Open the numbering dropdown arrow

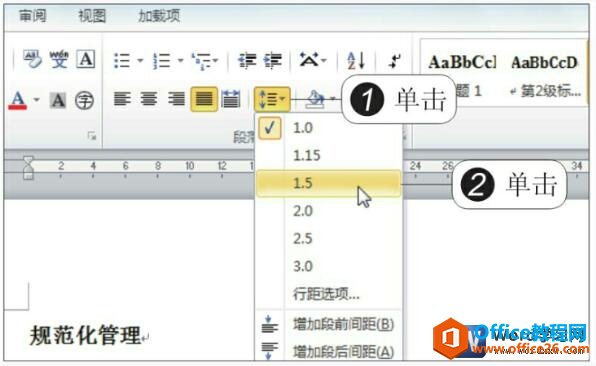[181, 60]
